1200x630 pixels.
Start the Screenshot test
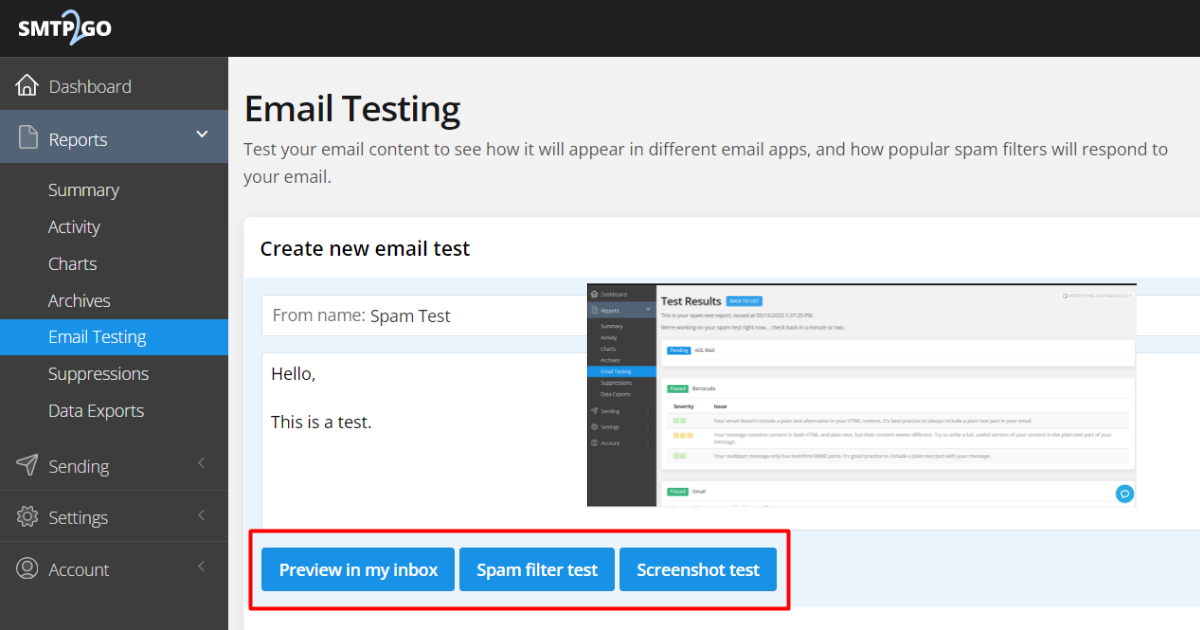[x=698, y=570]
